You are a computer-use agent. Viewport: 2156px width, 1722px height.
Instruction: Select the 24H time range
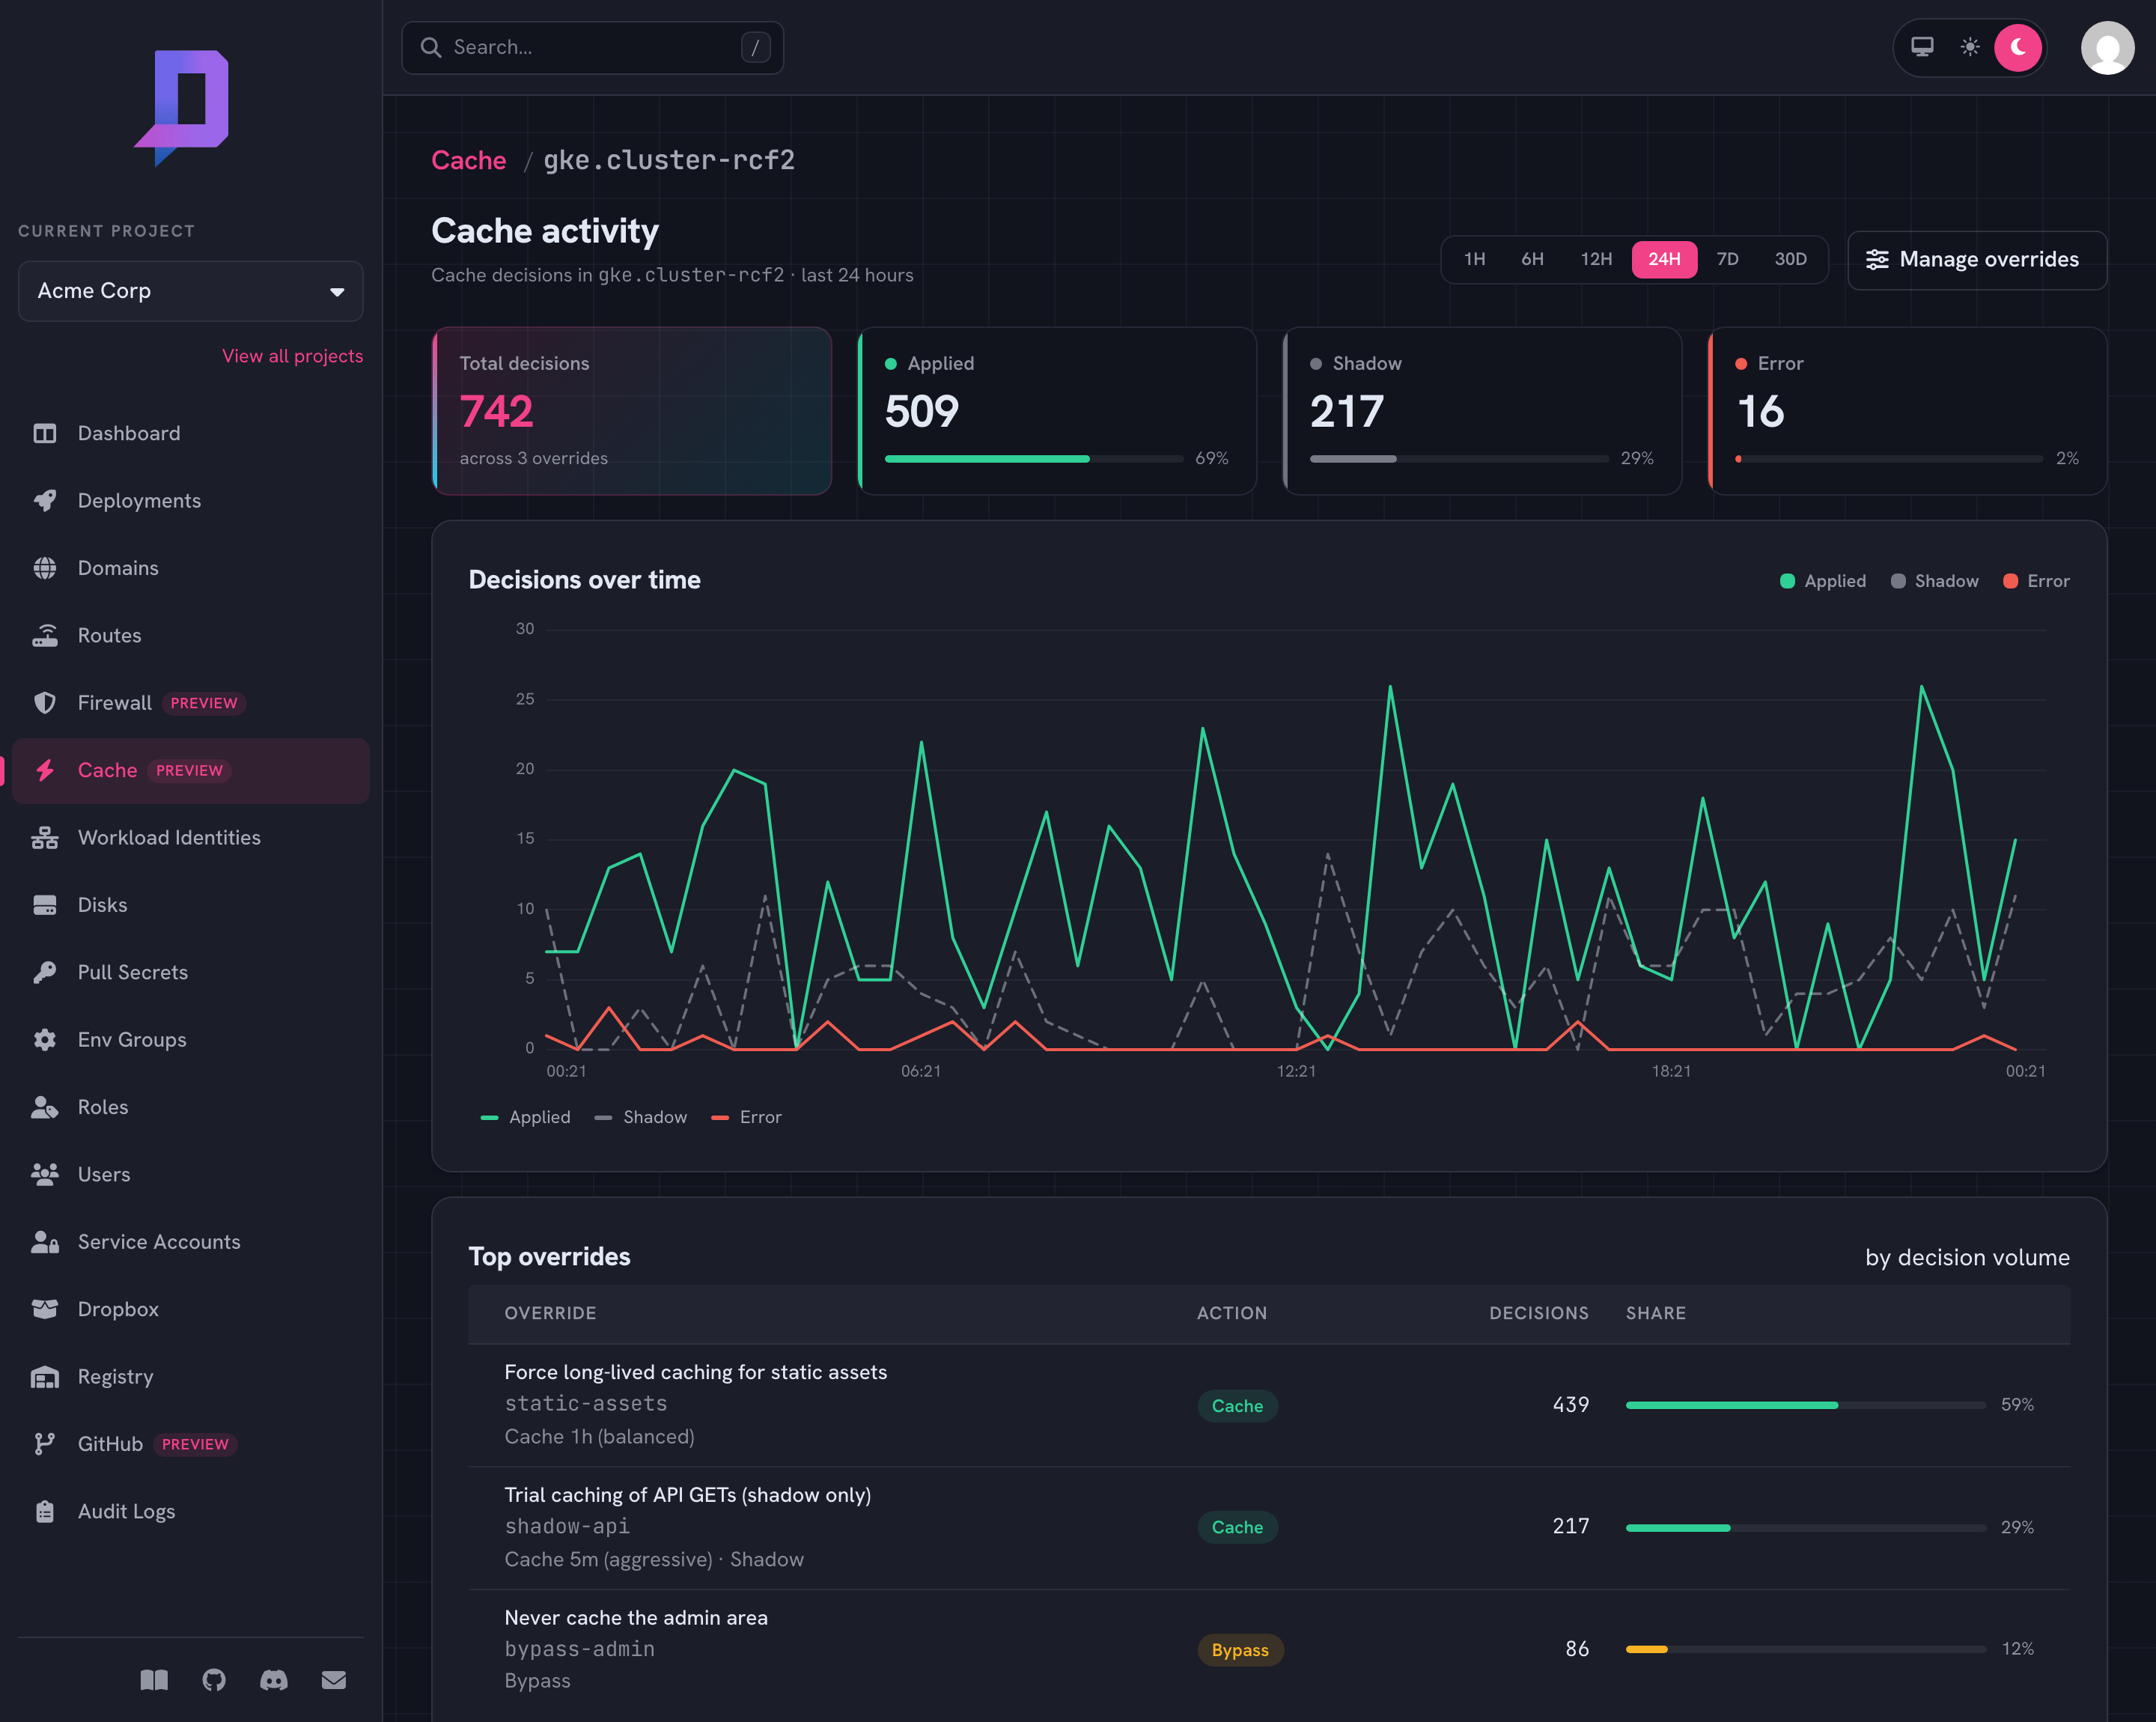(1664, 259)
